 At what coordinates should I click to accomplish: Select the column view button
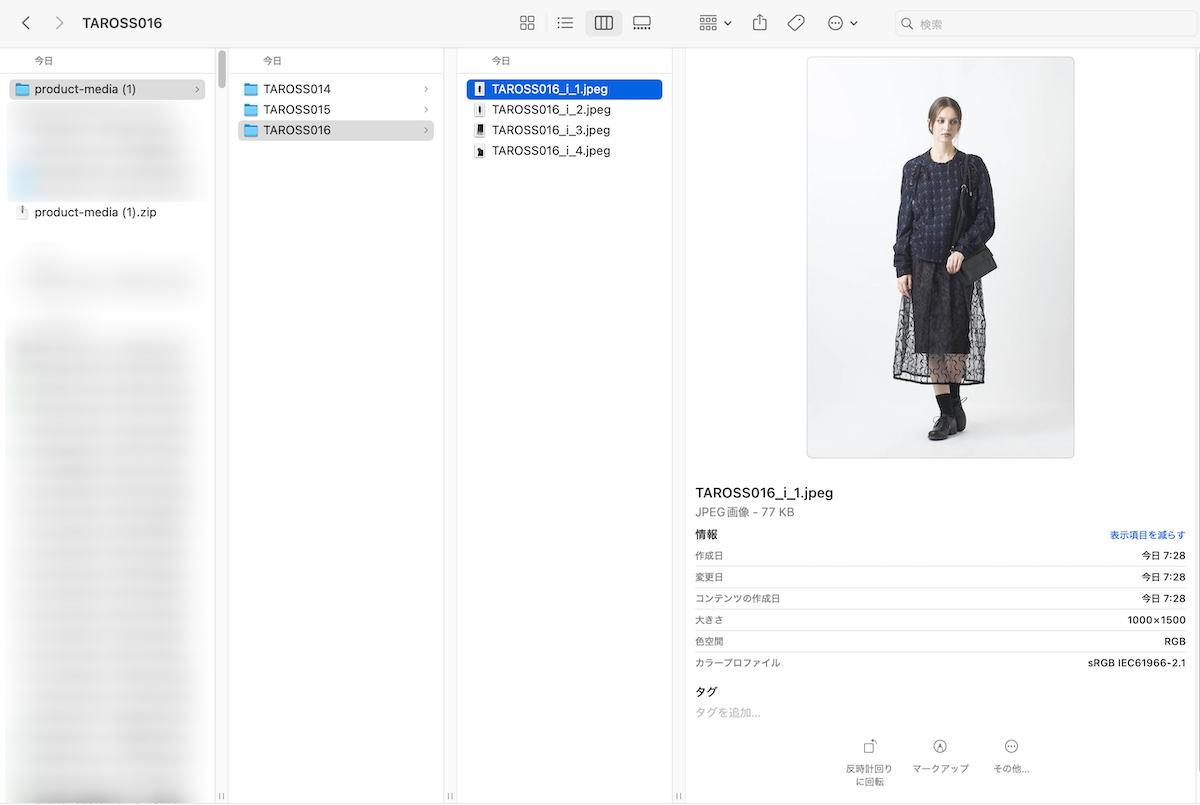603,23
